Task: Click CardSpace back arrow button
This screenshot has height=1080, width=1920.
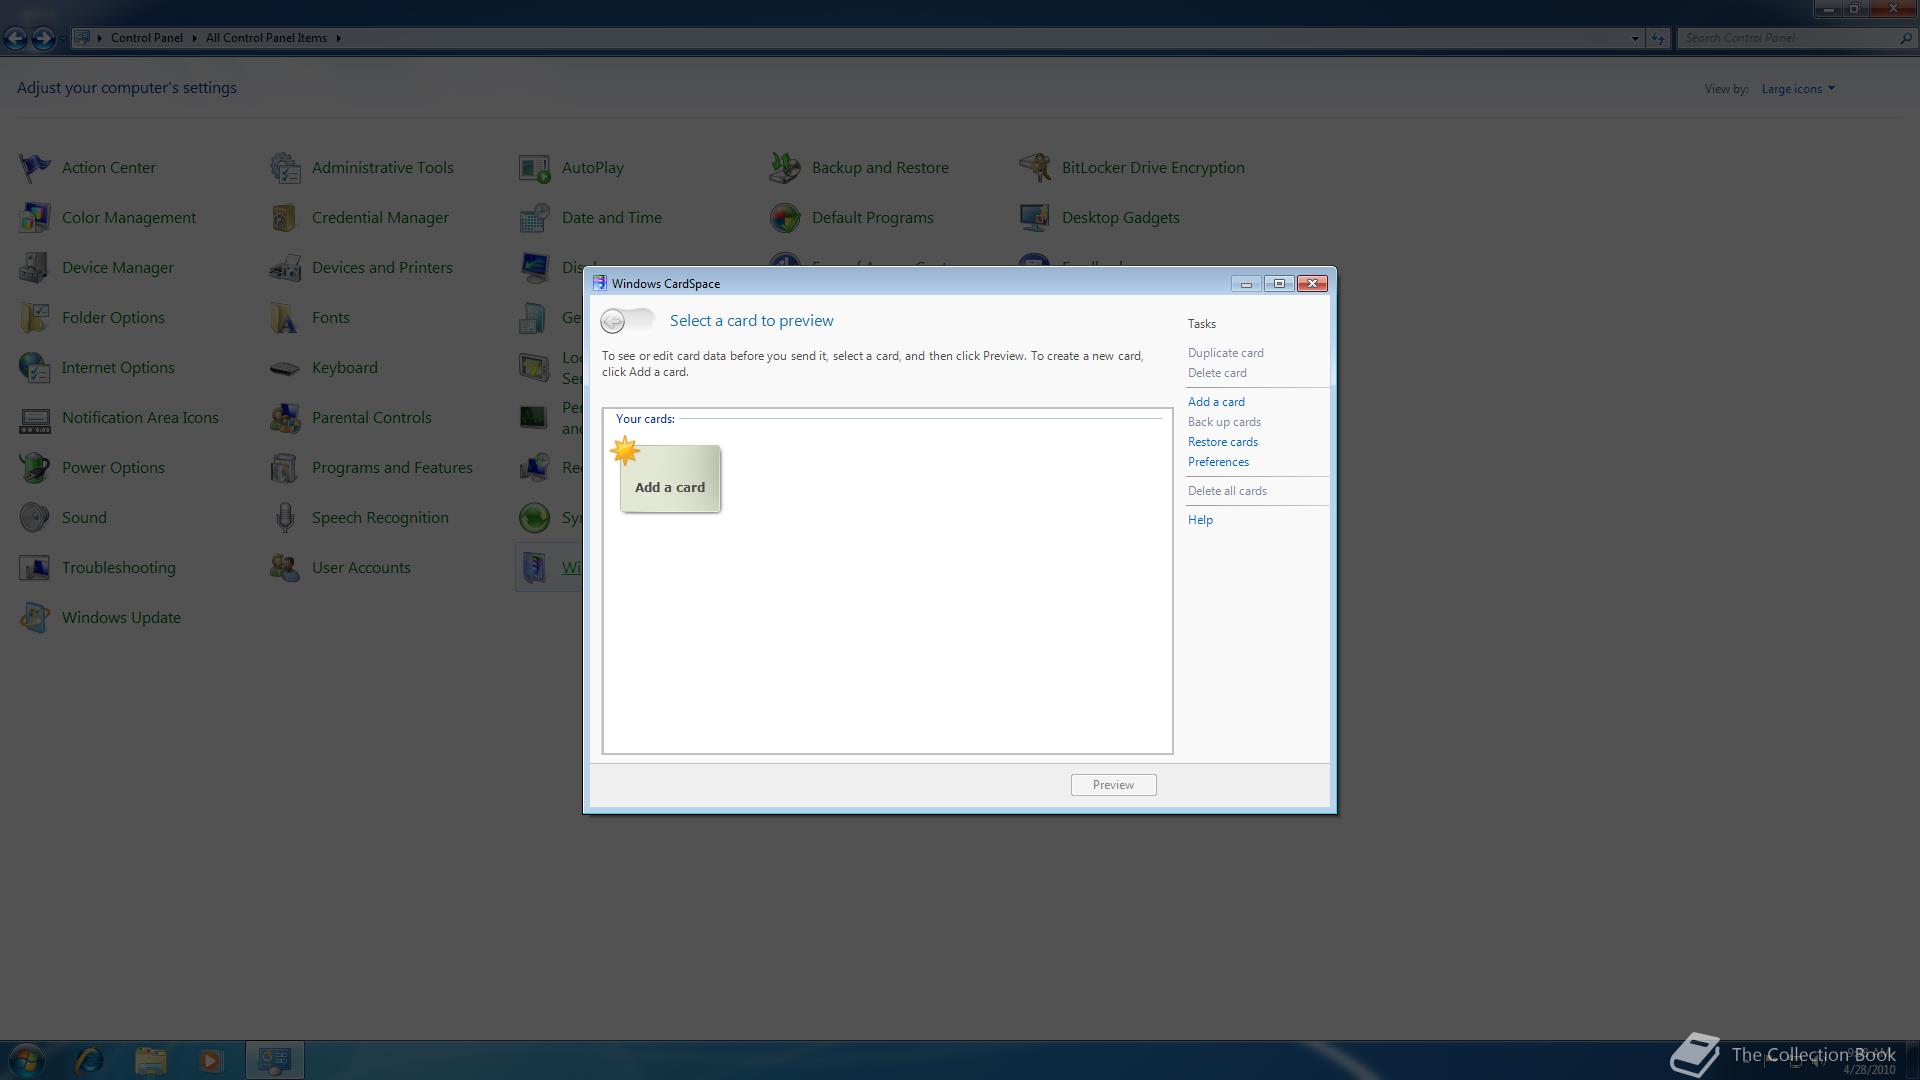Action: click(613, 321)
